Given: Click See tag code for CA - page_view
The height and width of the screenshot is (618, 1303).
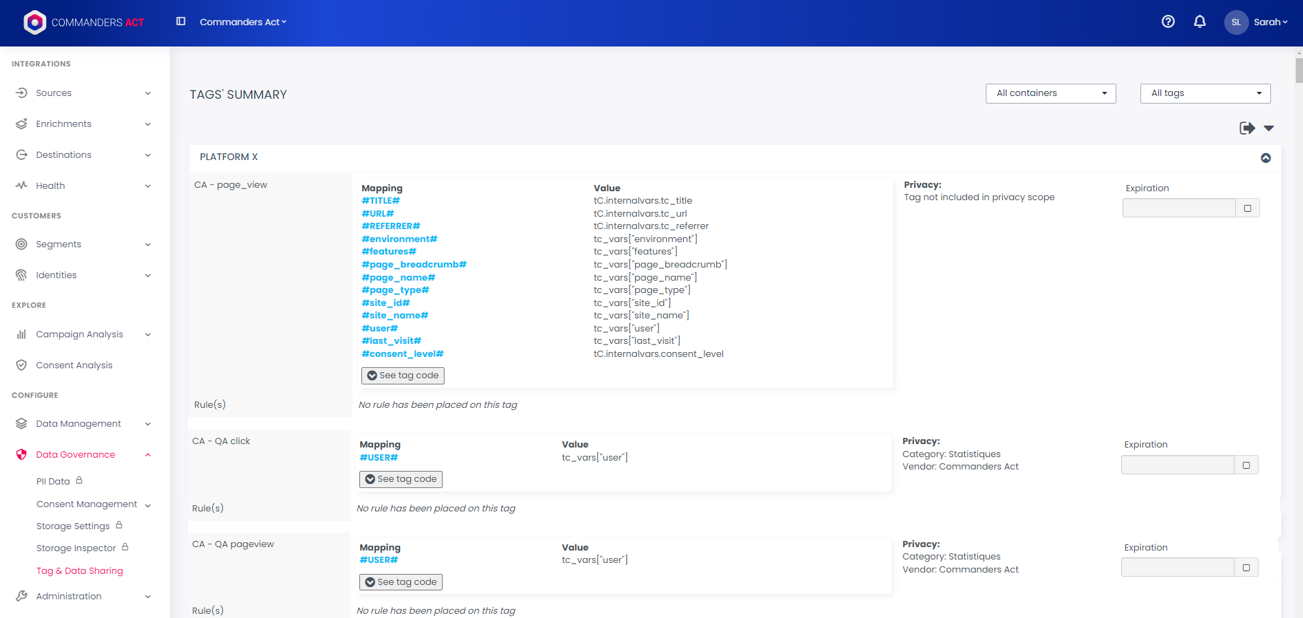Looking at the screenshot, I should click(403, 376).
